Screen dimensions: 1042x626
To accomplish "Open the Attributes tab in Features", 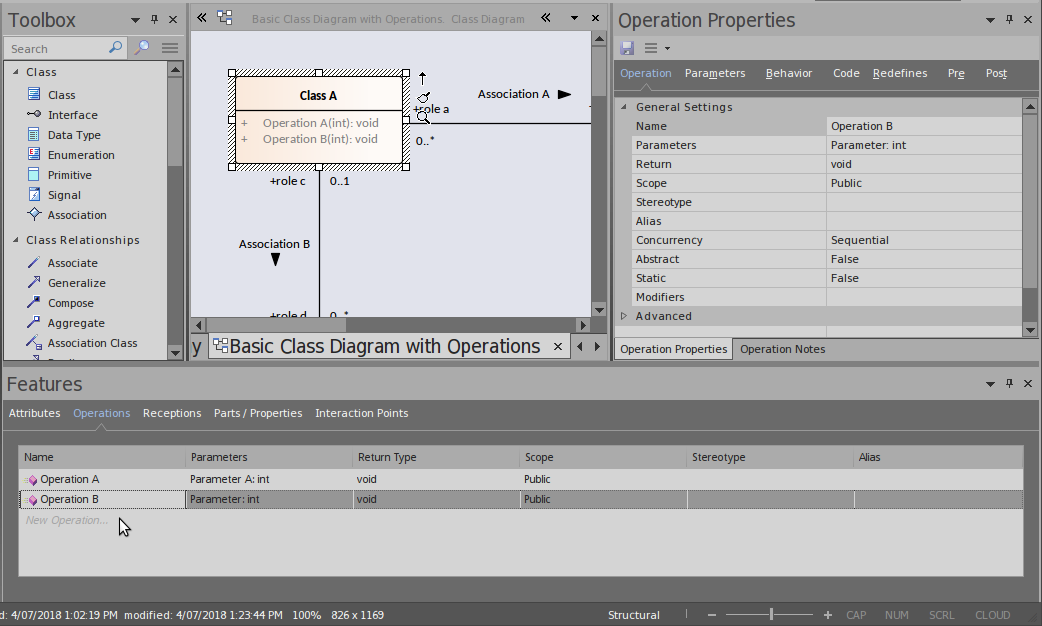I will click(x=35, y=413).
